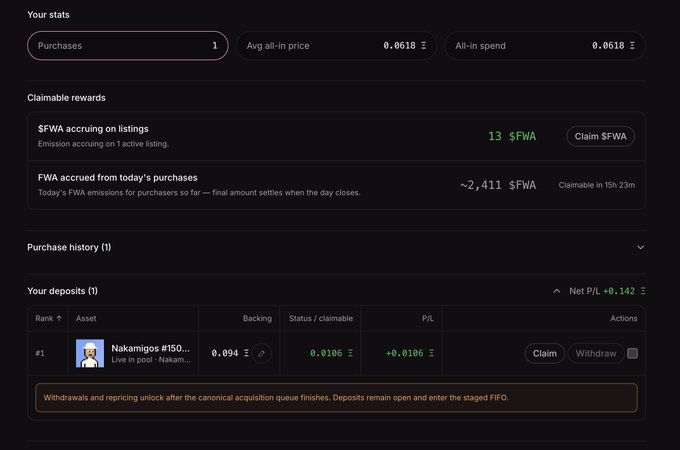The image size is (680, 450).
Task: Select the Avg all-in price stat
Action: point(336,46)
